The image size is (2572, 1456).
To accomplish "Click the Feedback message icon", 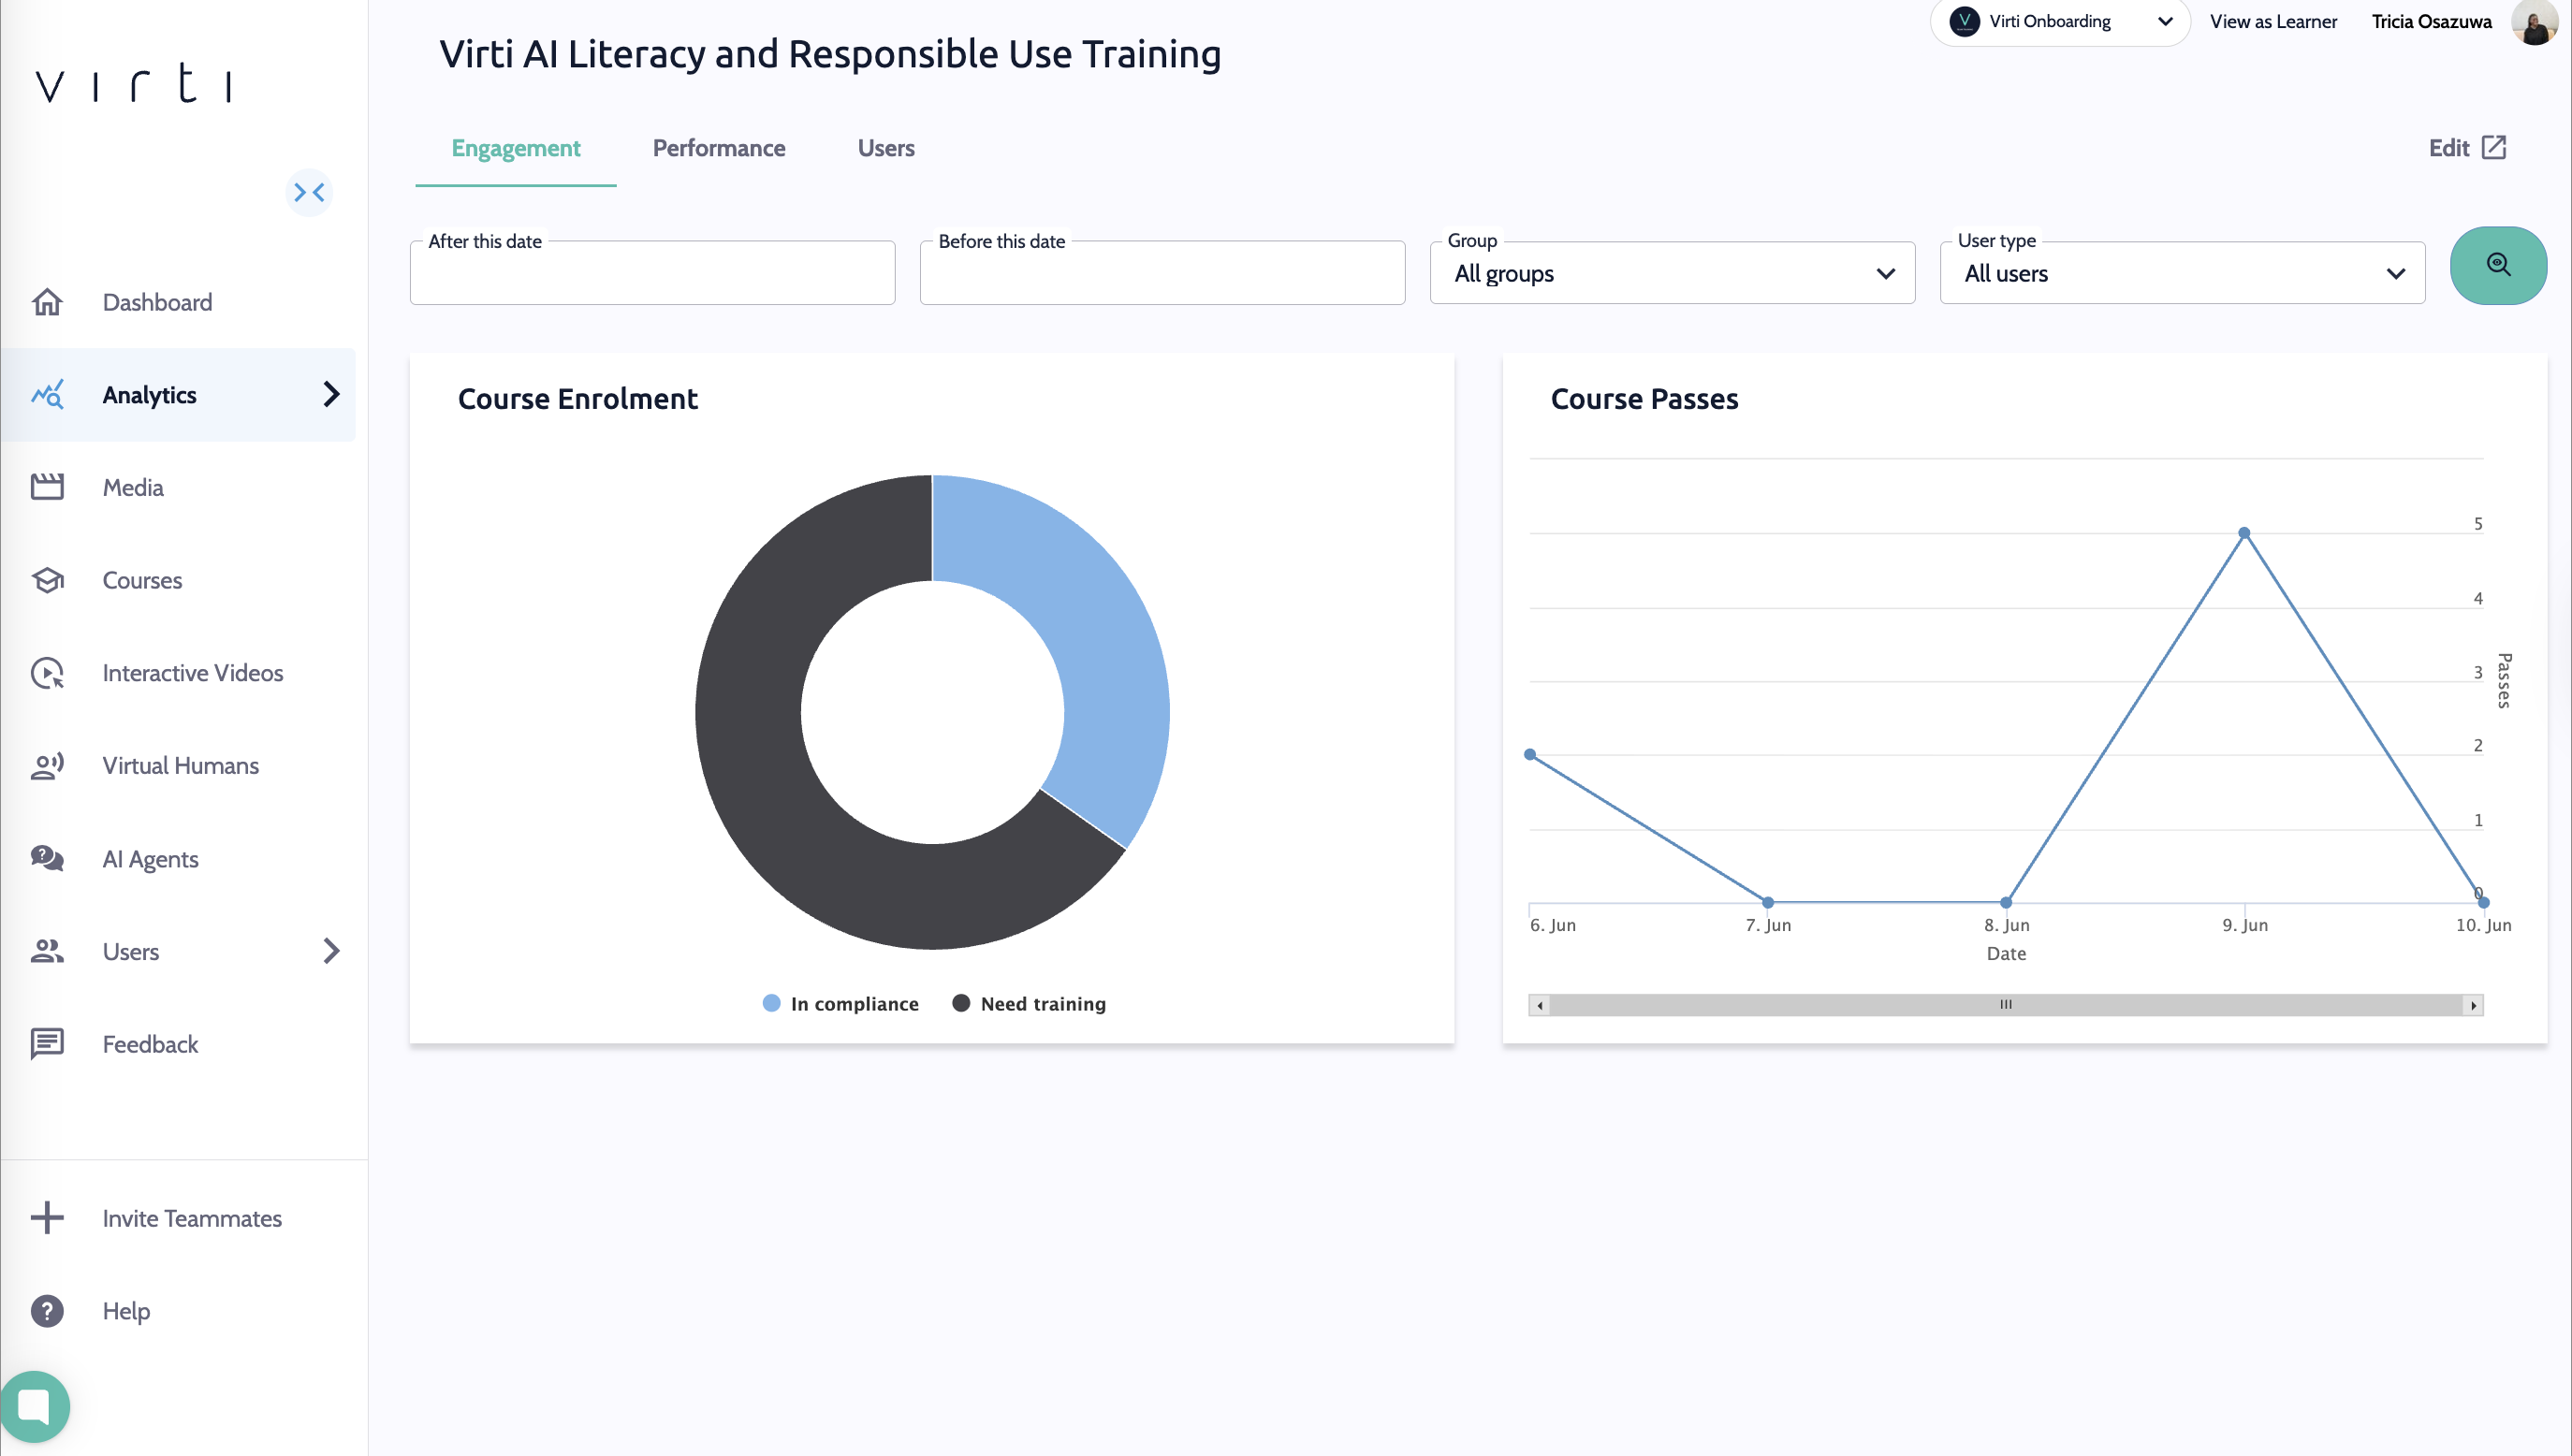I will point(47,1044).
